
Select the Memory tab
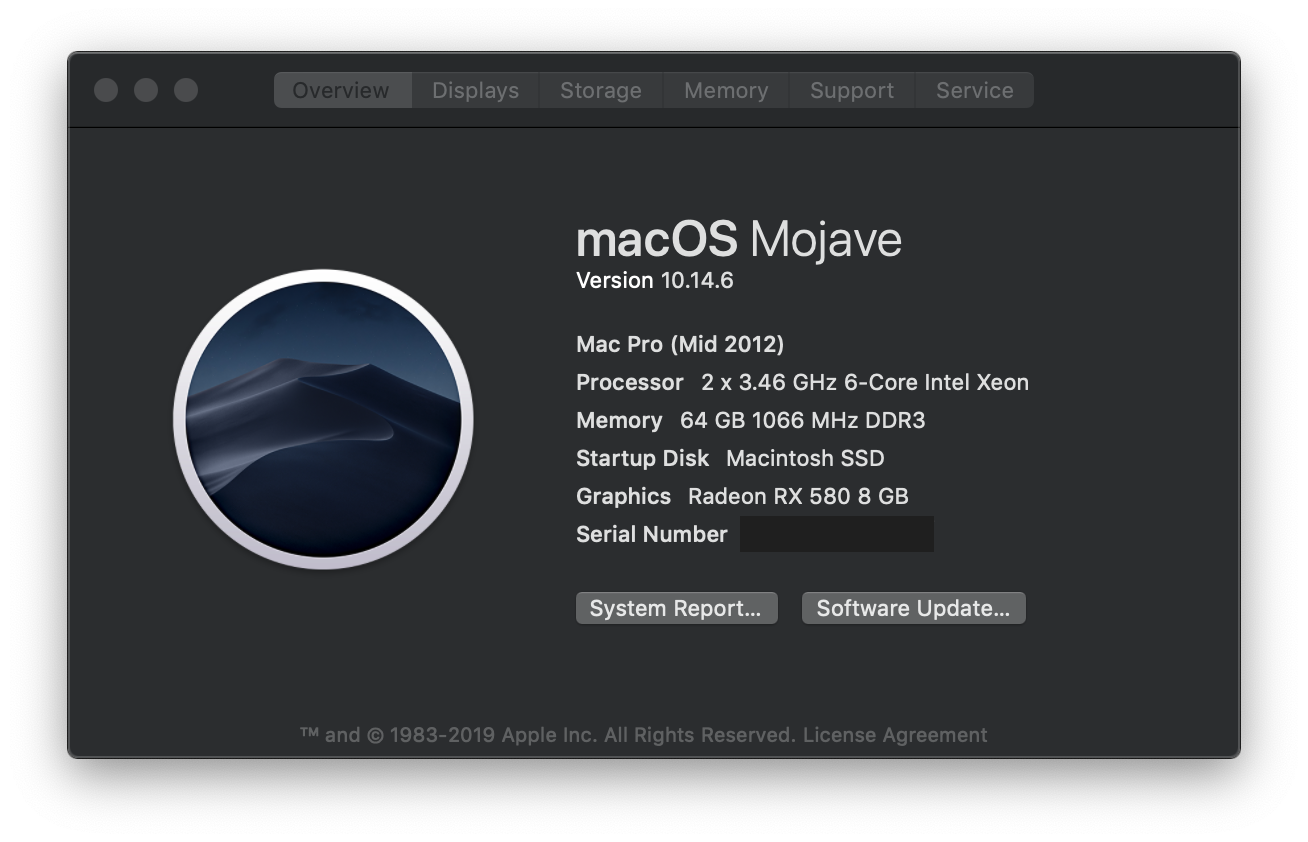pos(726,90)
